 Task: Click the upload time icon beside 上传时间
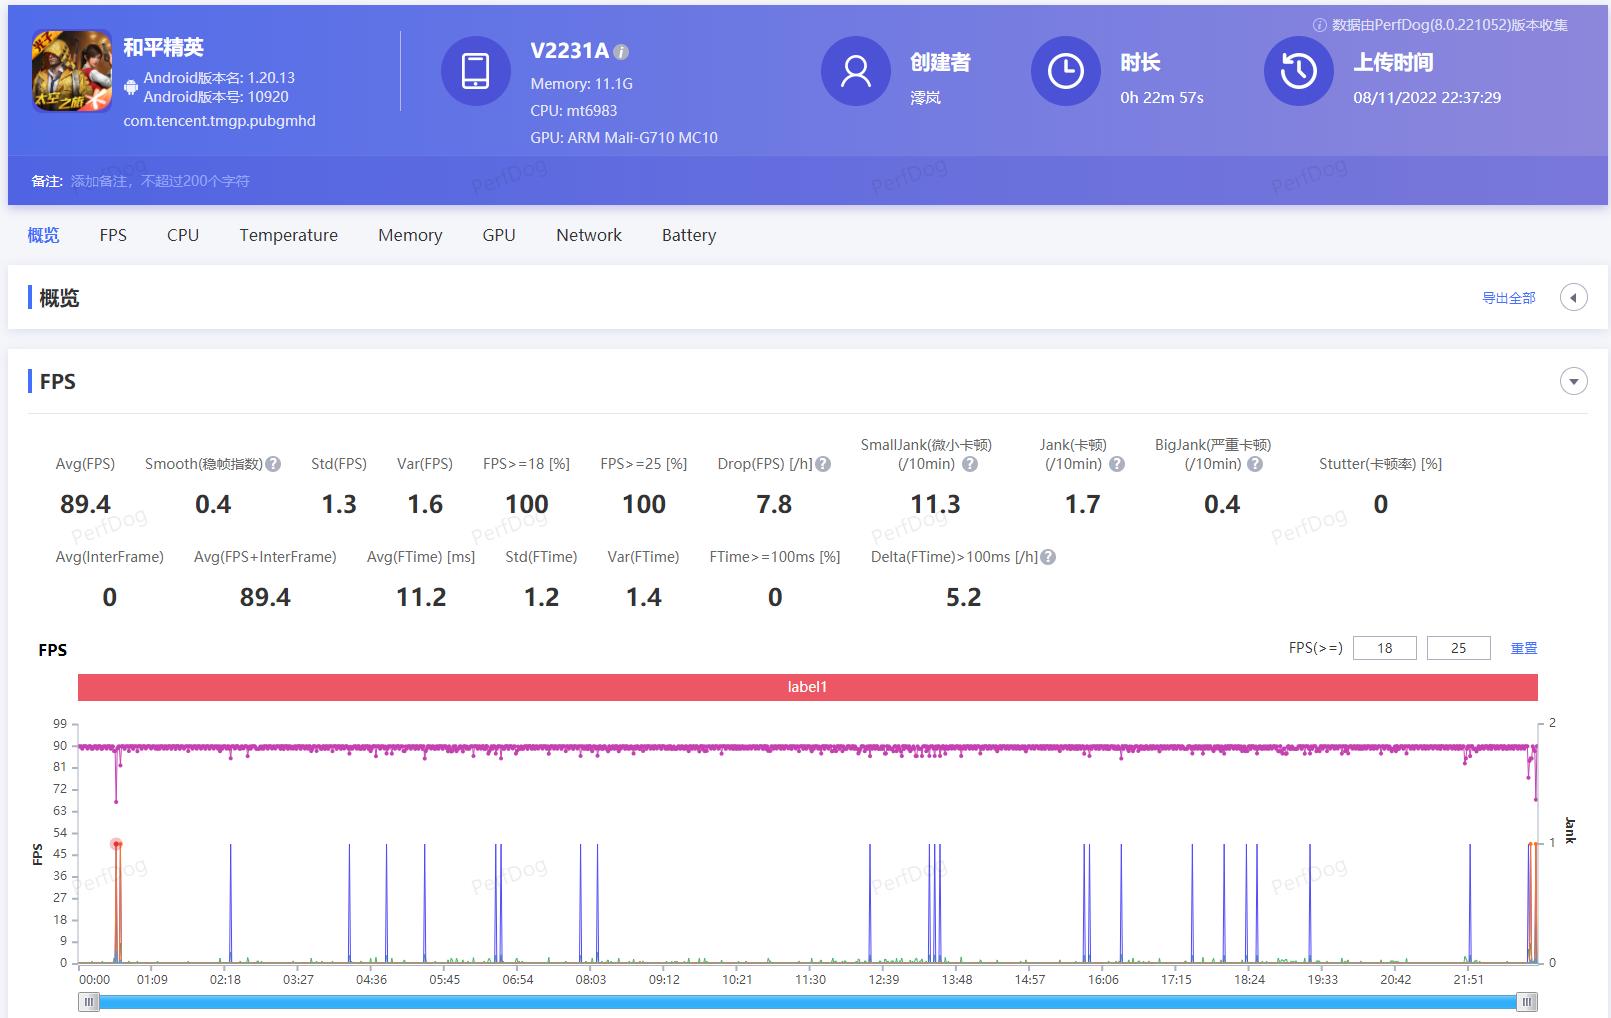point(1298,71)
